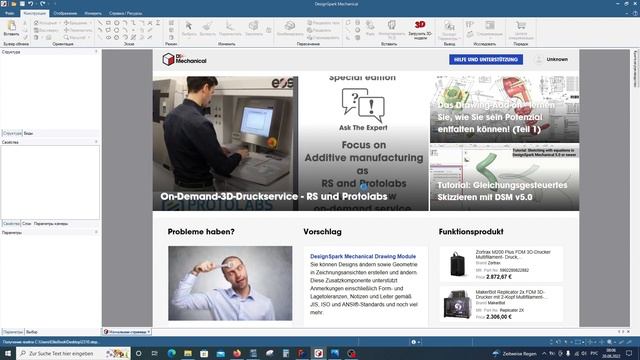640x360 pixels.
Task: Click the shopping cart order icon
Action: click(521, 25)
